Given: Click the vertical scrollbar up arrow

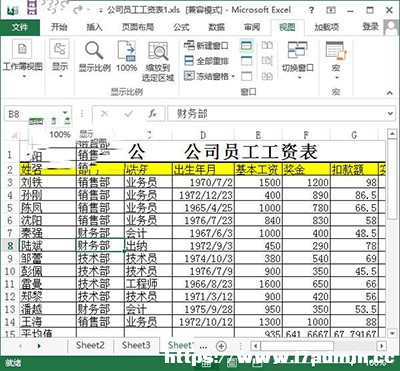Looking at the screenshot, I should [392, 134].
